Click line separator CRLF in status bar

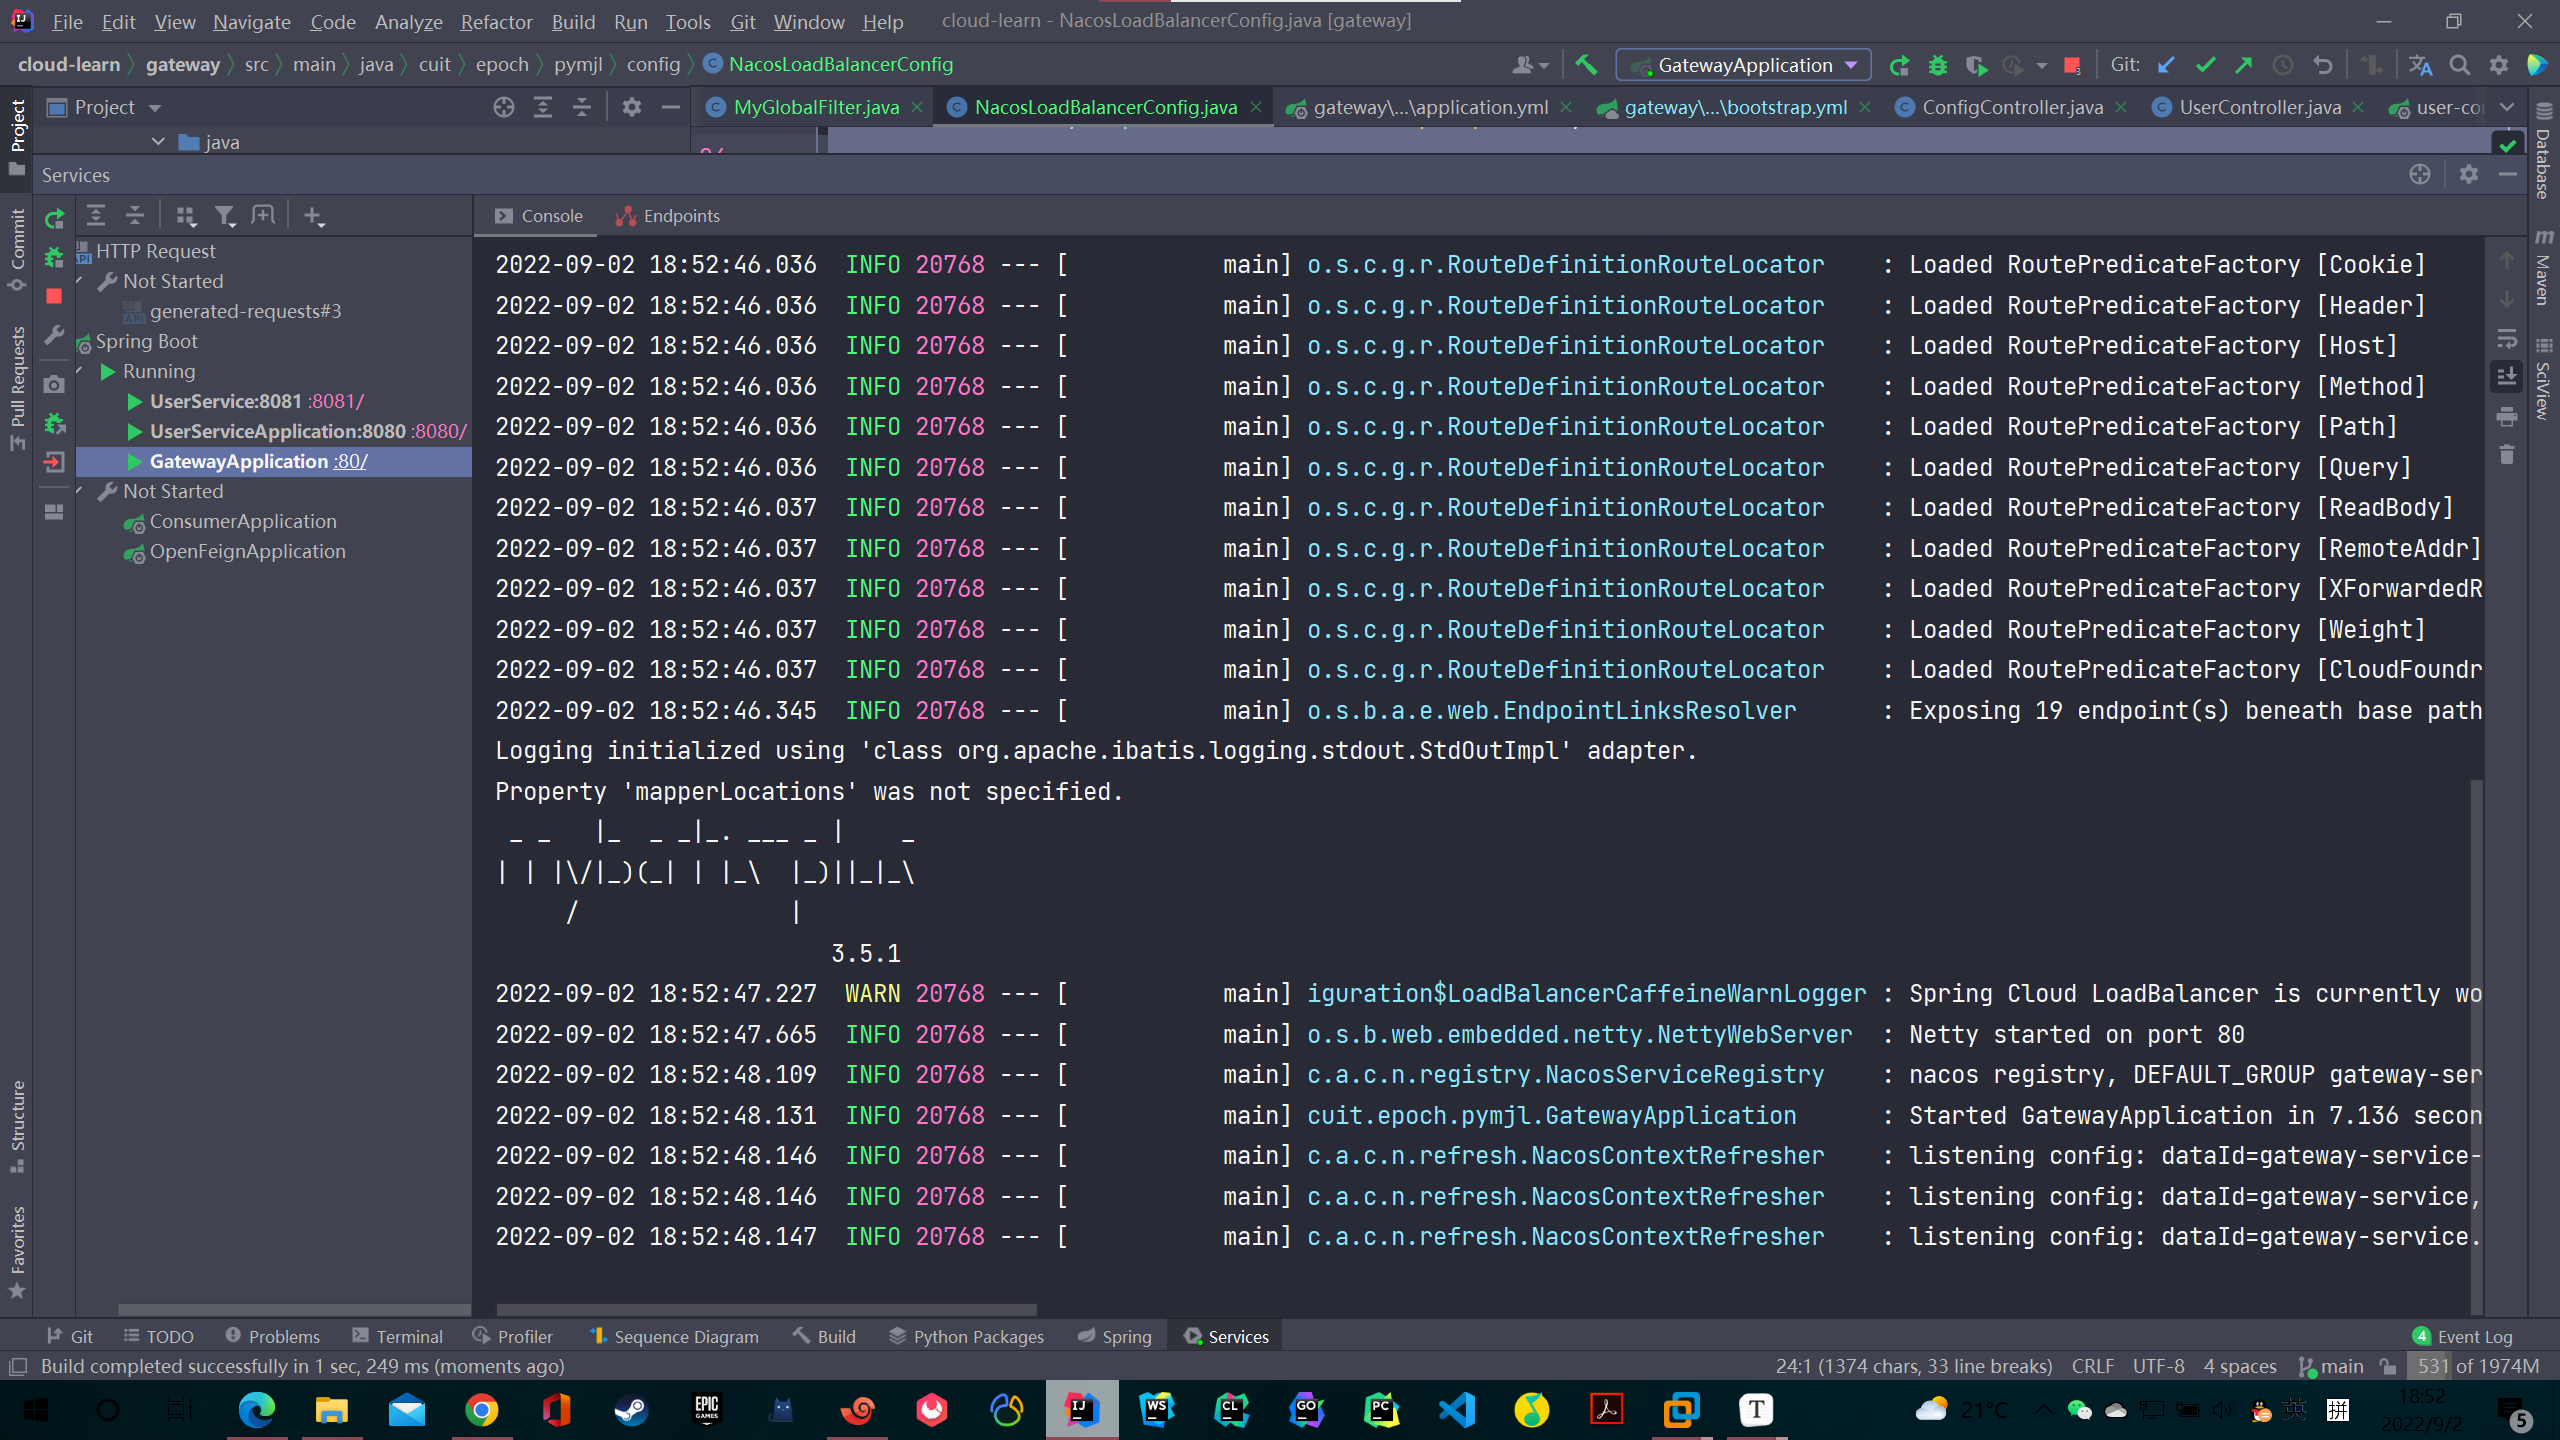[x=2092, y=1366]
